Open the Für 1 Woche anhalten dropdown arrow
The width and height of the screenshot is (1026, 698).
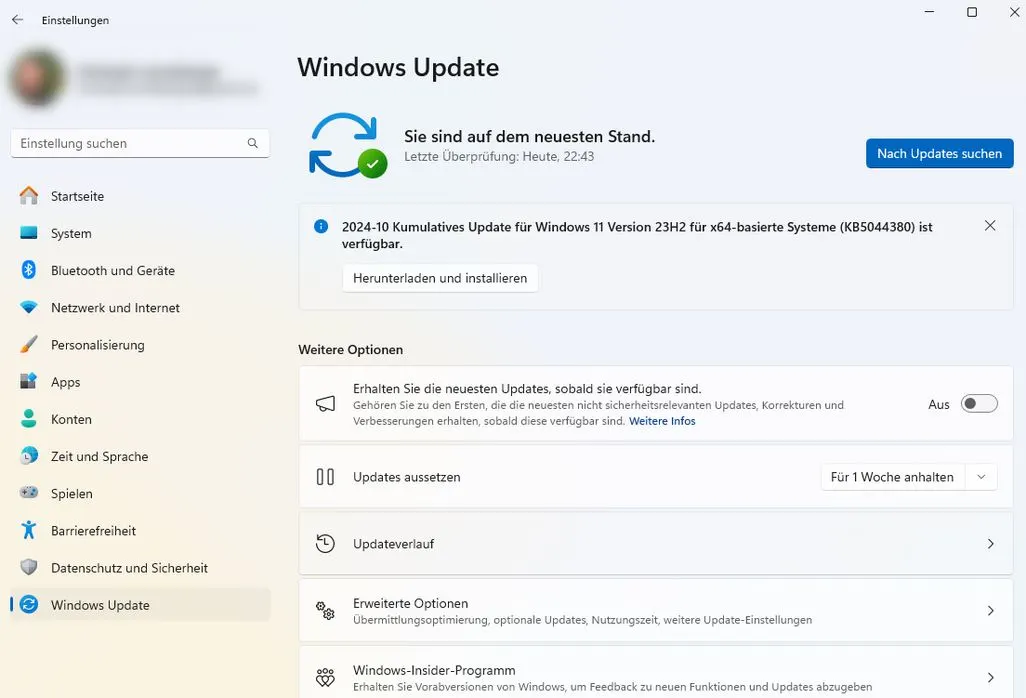click(981, 477)
